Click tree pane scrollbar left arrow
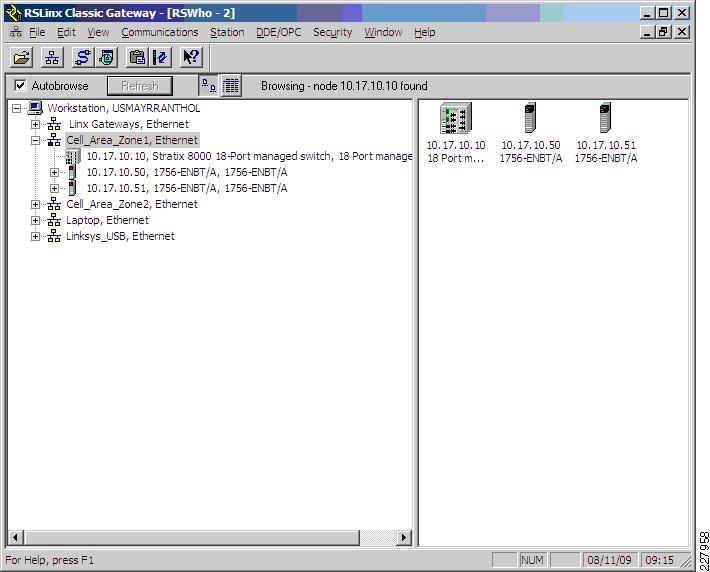 coord(15,538)
